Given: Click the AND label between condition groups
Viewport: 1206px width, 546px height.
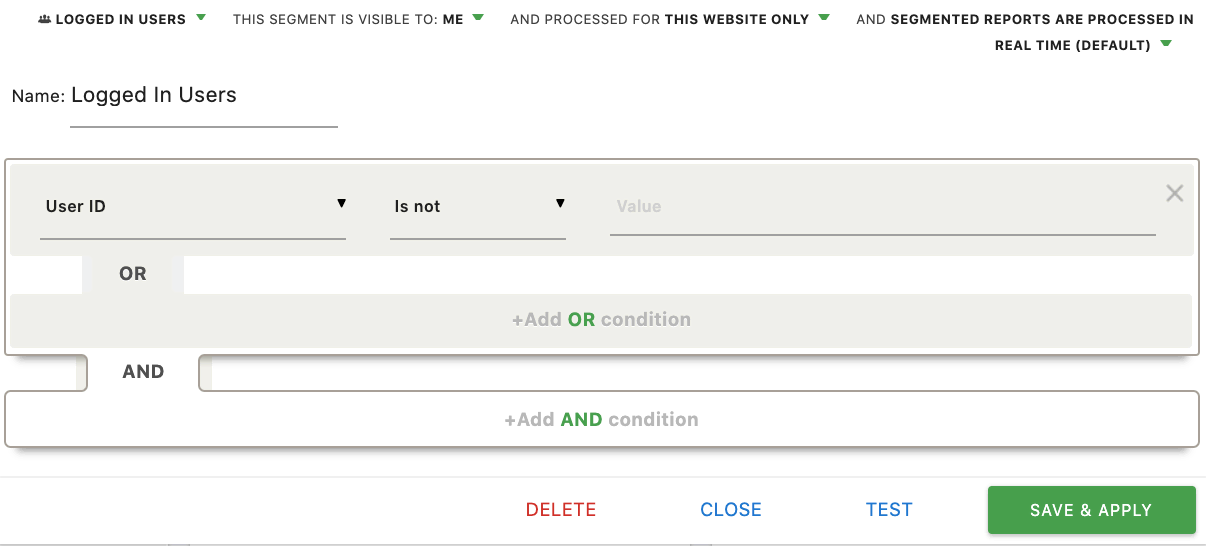Looking at the screenshot, I should click(143, 372).
